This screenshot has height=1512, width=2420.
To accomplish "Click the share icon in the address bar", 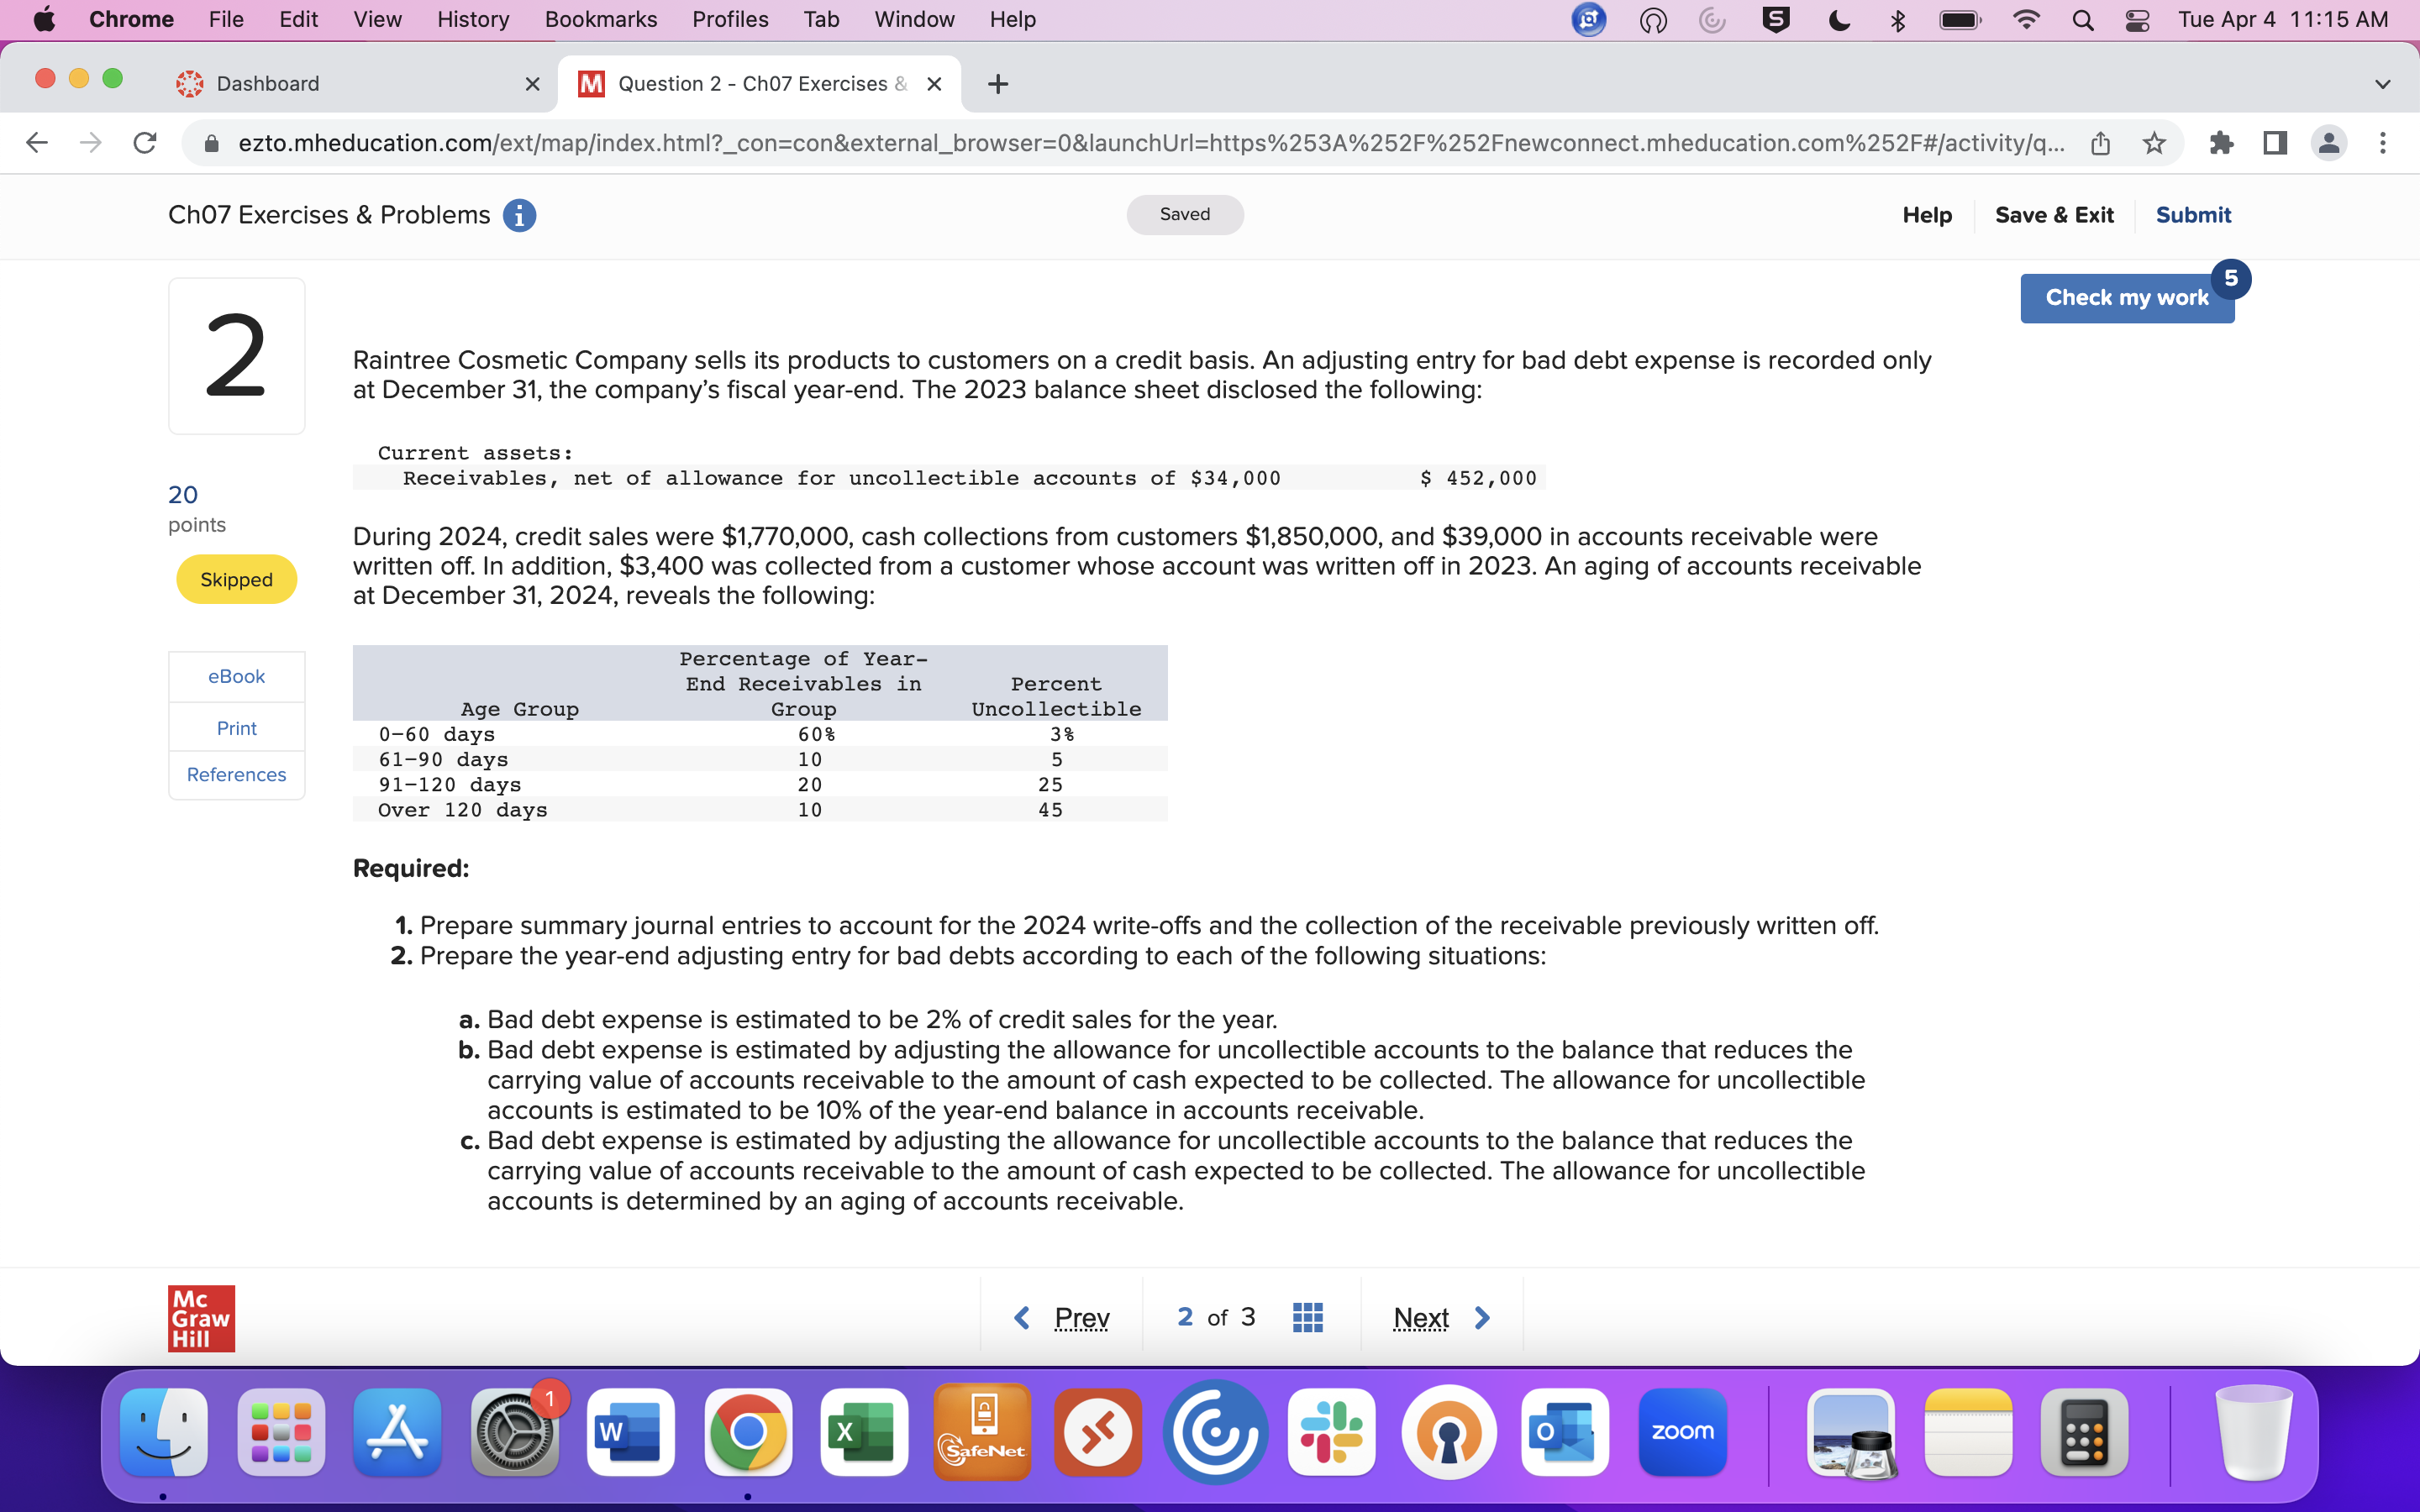I will (2100, 143).
